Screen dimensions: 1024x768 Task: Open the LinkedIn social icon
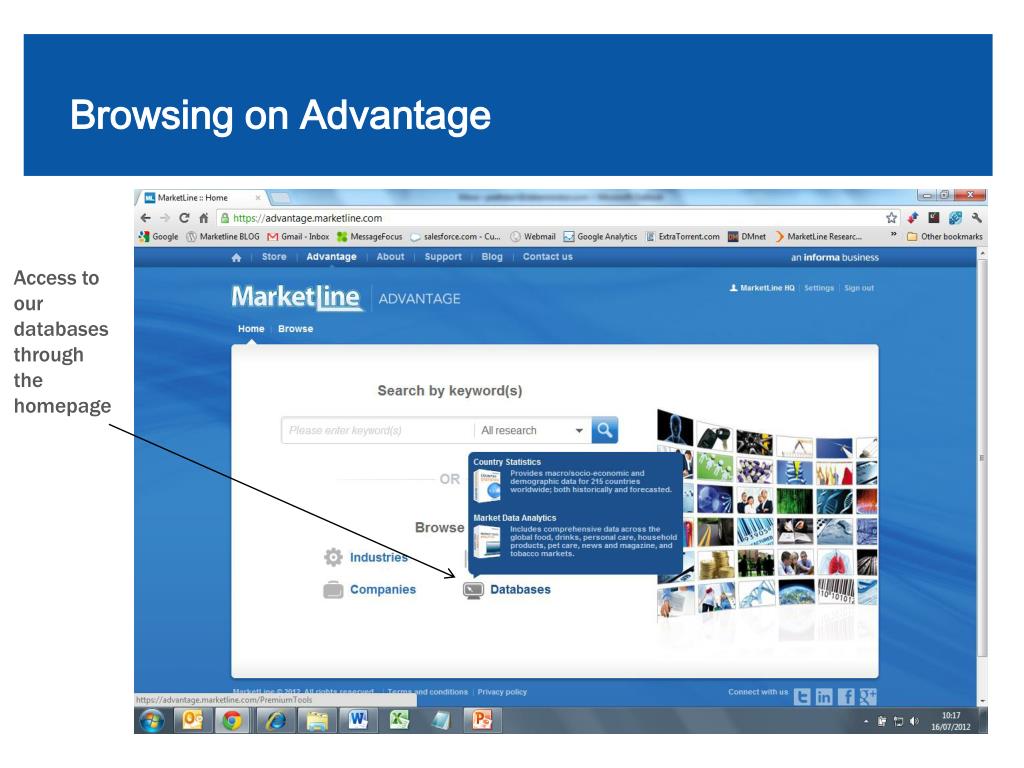click(x=824, y=697)
